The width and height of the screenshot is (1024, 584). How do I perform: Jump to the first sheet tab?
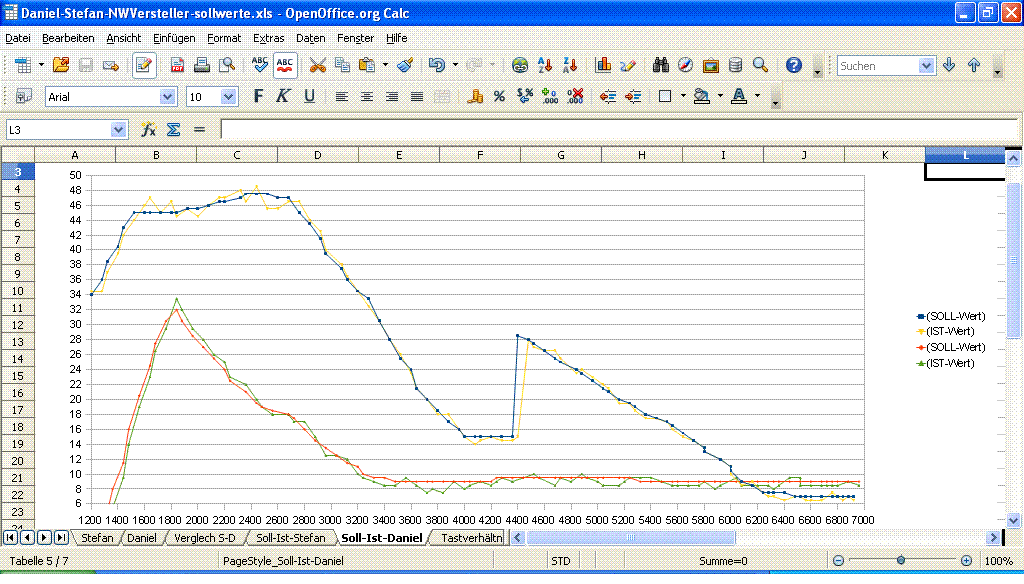tap(10, 538)
